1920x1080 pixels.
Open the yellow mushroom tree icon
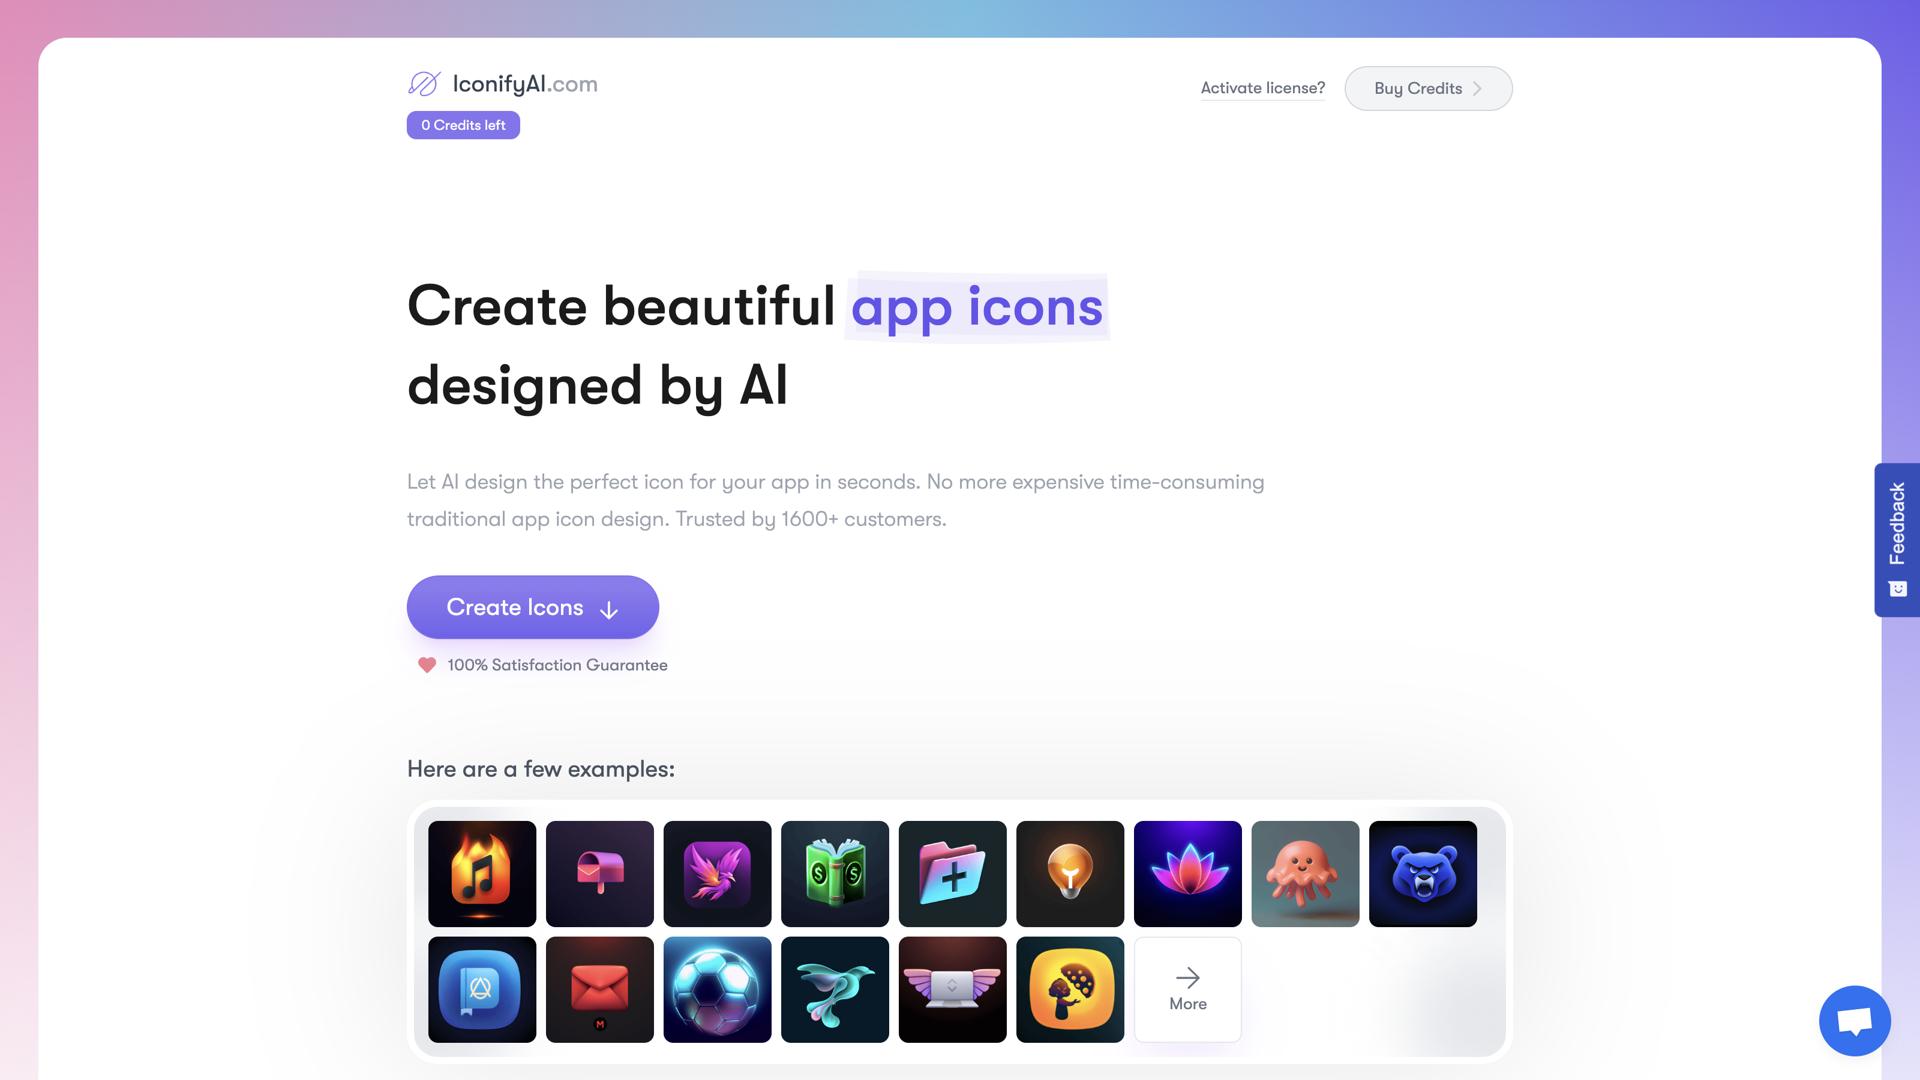tap(1070, 990)
